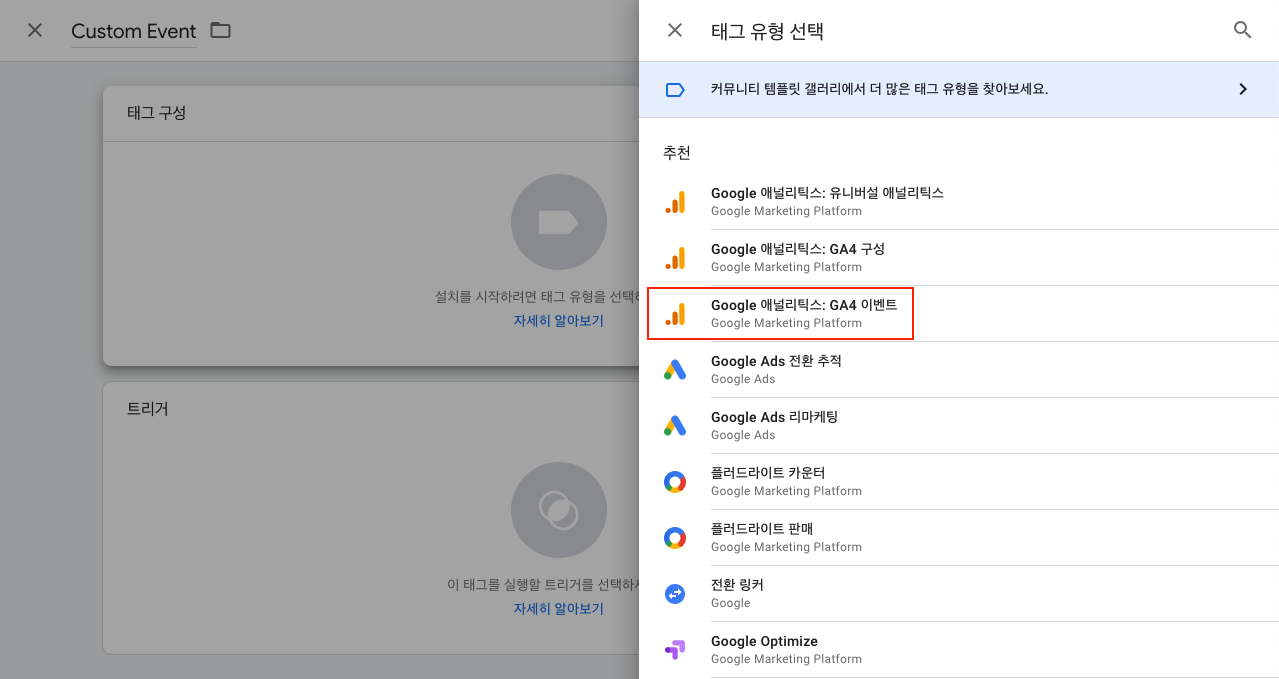
Task: Open search in tag type panel
Action: [1243, 30]
